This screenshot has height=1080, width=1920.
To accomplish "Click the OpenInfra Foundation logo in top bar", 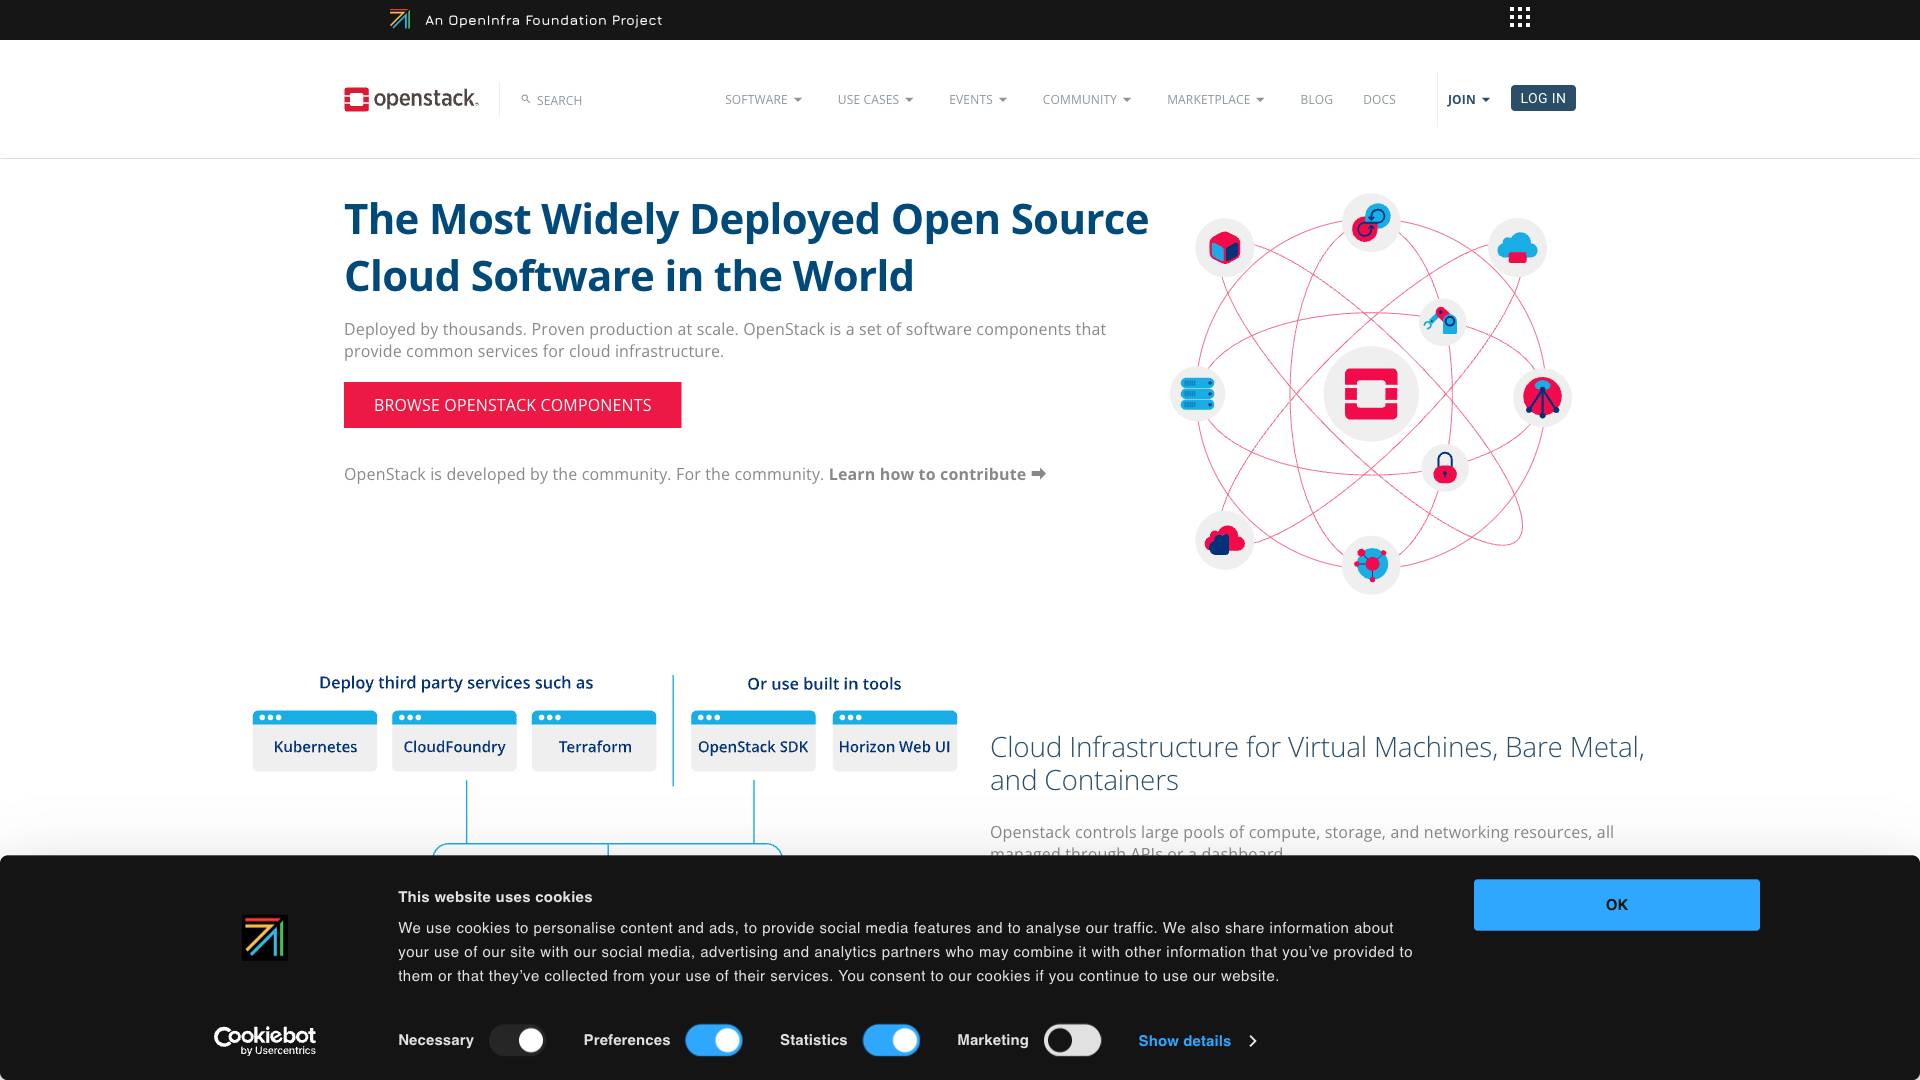I will 400,19.
